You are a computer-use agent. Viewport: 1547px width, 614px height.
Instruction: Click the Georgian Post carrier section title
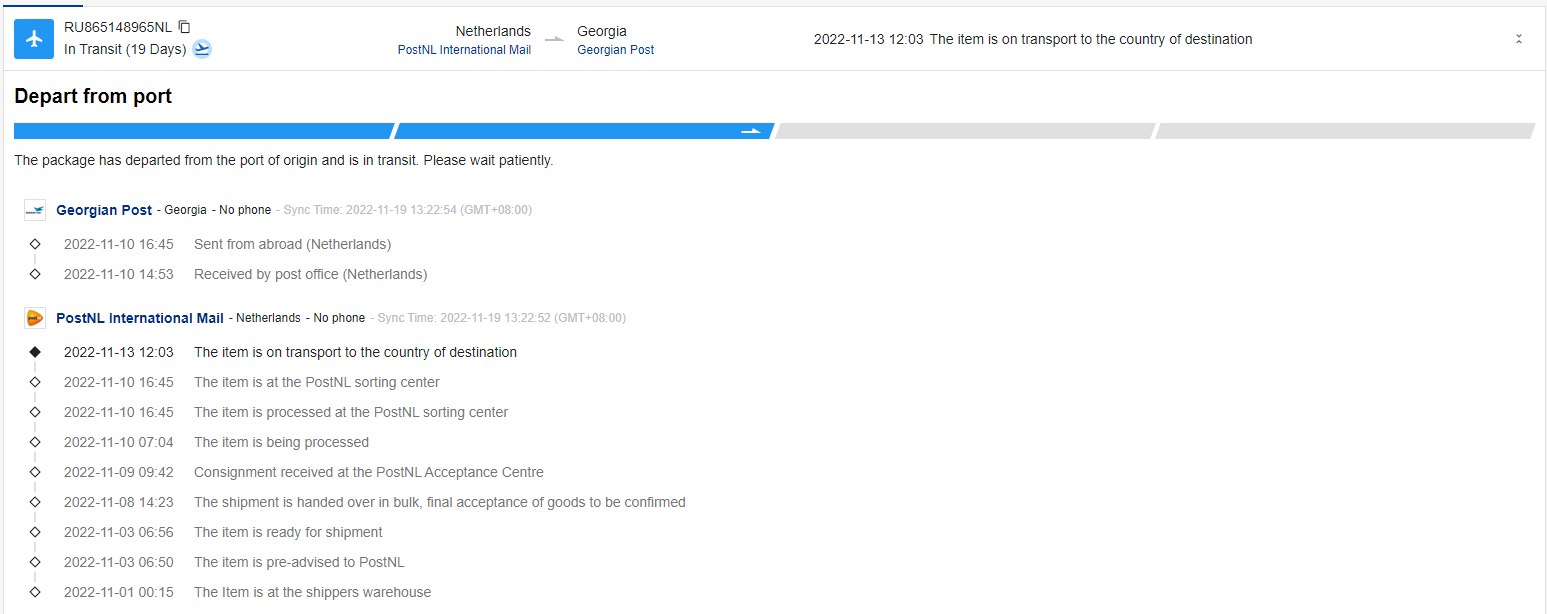click(x=104, y=210)
